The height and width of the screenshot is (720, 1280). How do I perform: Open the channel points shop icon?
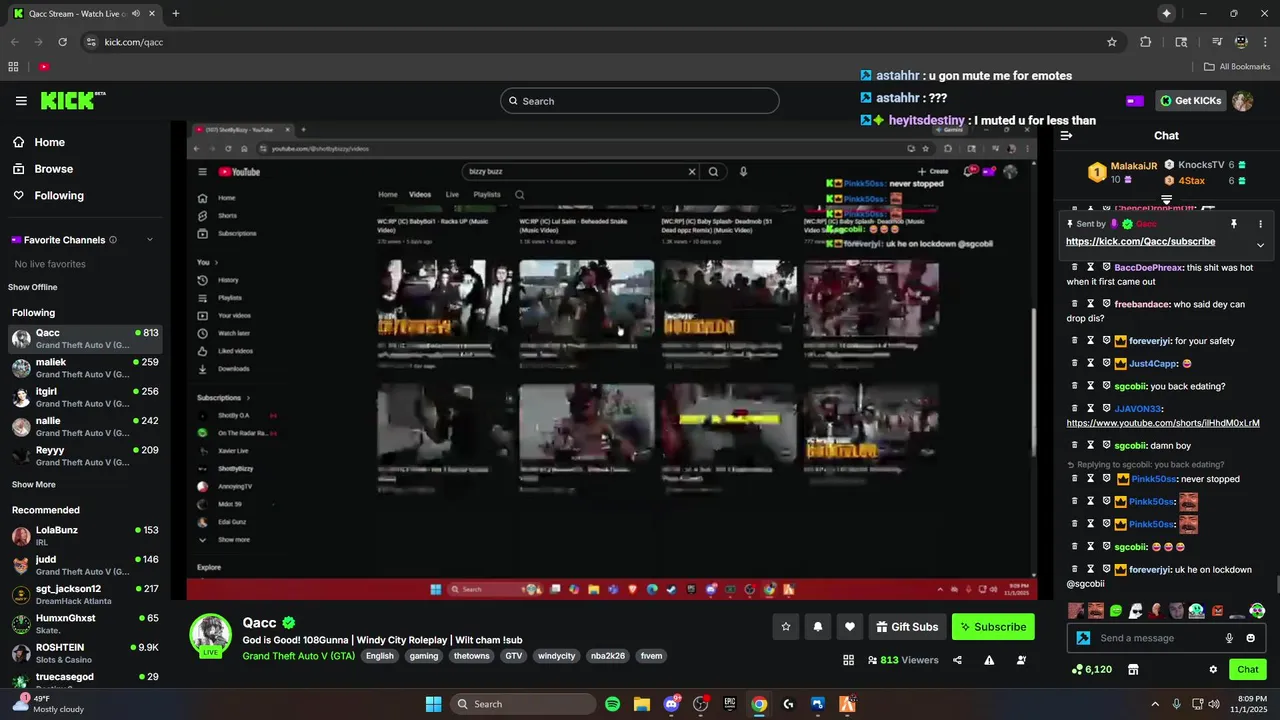(x=1133, y=669)
